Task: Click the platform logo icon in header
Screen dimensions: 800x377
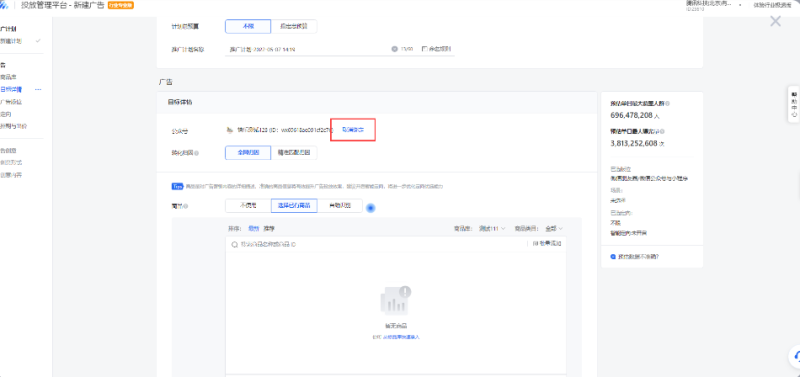Action: coord(4,6)
